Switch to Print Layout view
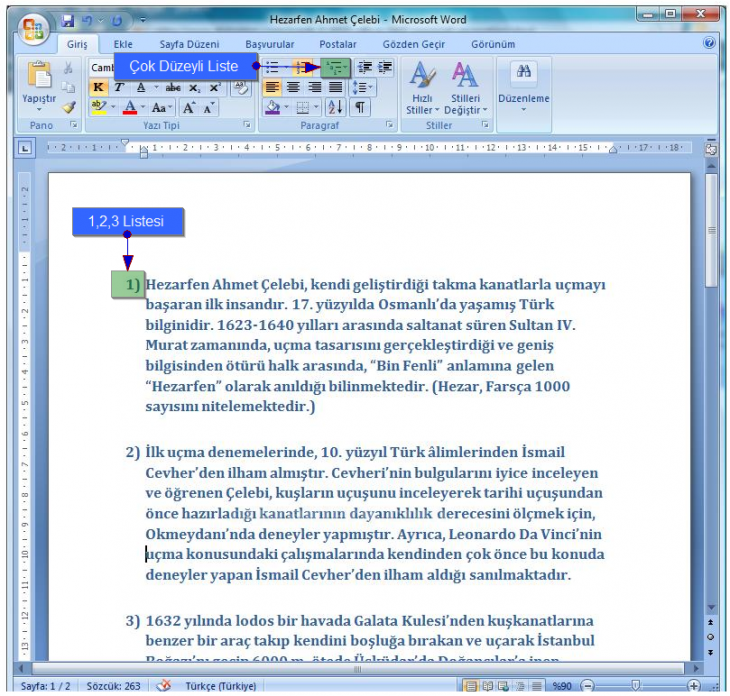 click(x=471, y=686)
